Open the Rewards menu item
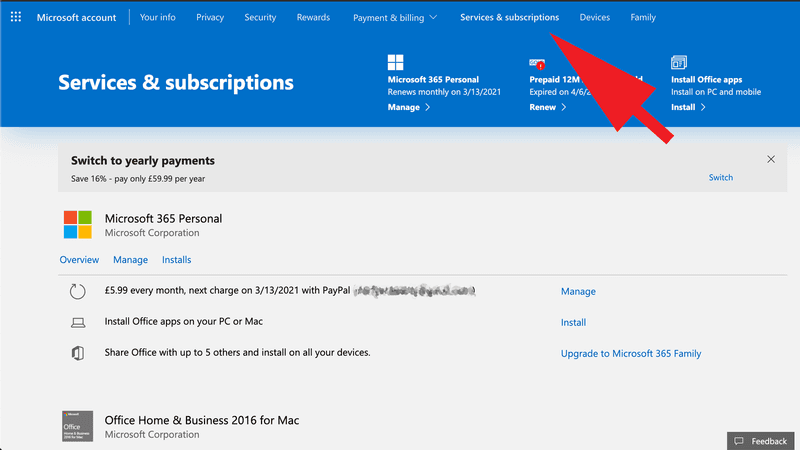The width and height of the screenshot is (800, 450). pyautogui.click(x=313, y=17)
